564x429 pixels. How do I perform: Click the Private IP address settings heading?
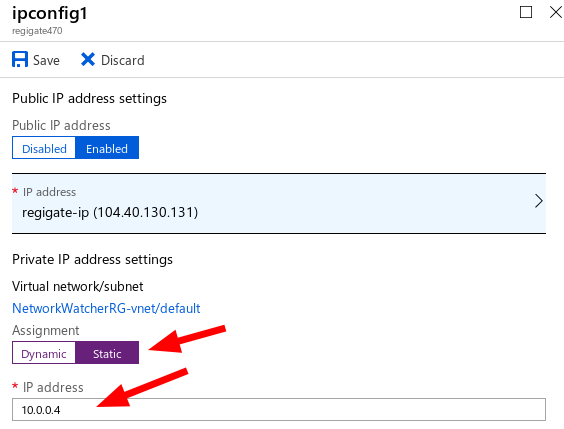pyautogui.click(x=92, y=260)
